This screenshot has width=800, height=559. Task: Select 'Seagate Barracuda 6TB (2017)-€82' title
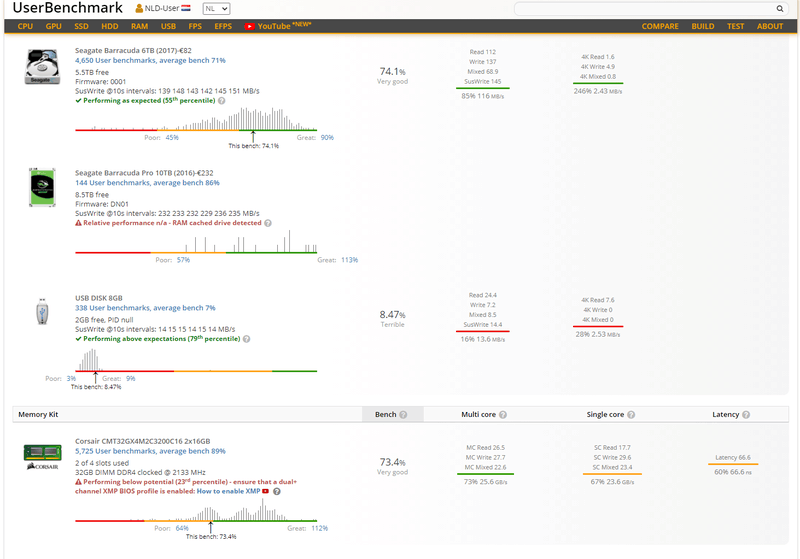(x=133, y=50)
